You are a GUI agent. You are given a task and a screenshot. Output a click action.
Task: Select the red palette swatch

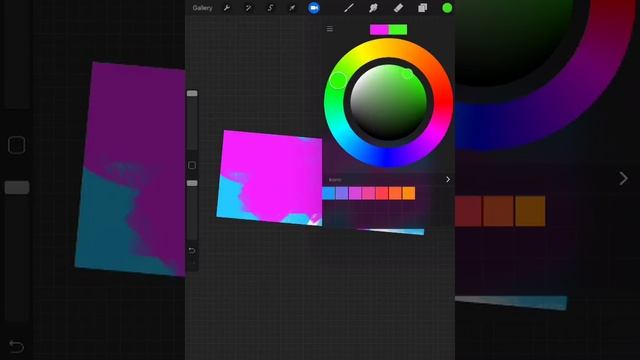pos(382,193)
